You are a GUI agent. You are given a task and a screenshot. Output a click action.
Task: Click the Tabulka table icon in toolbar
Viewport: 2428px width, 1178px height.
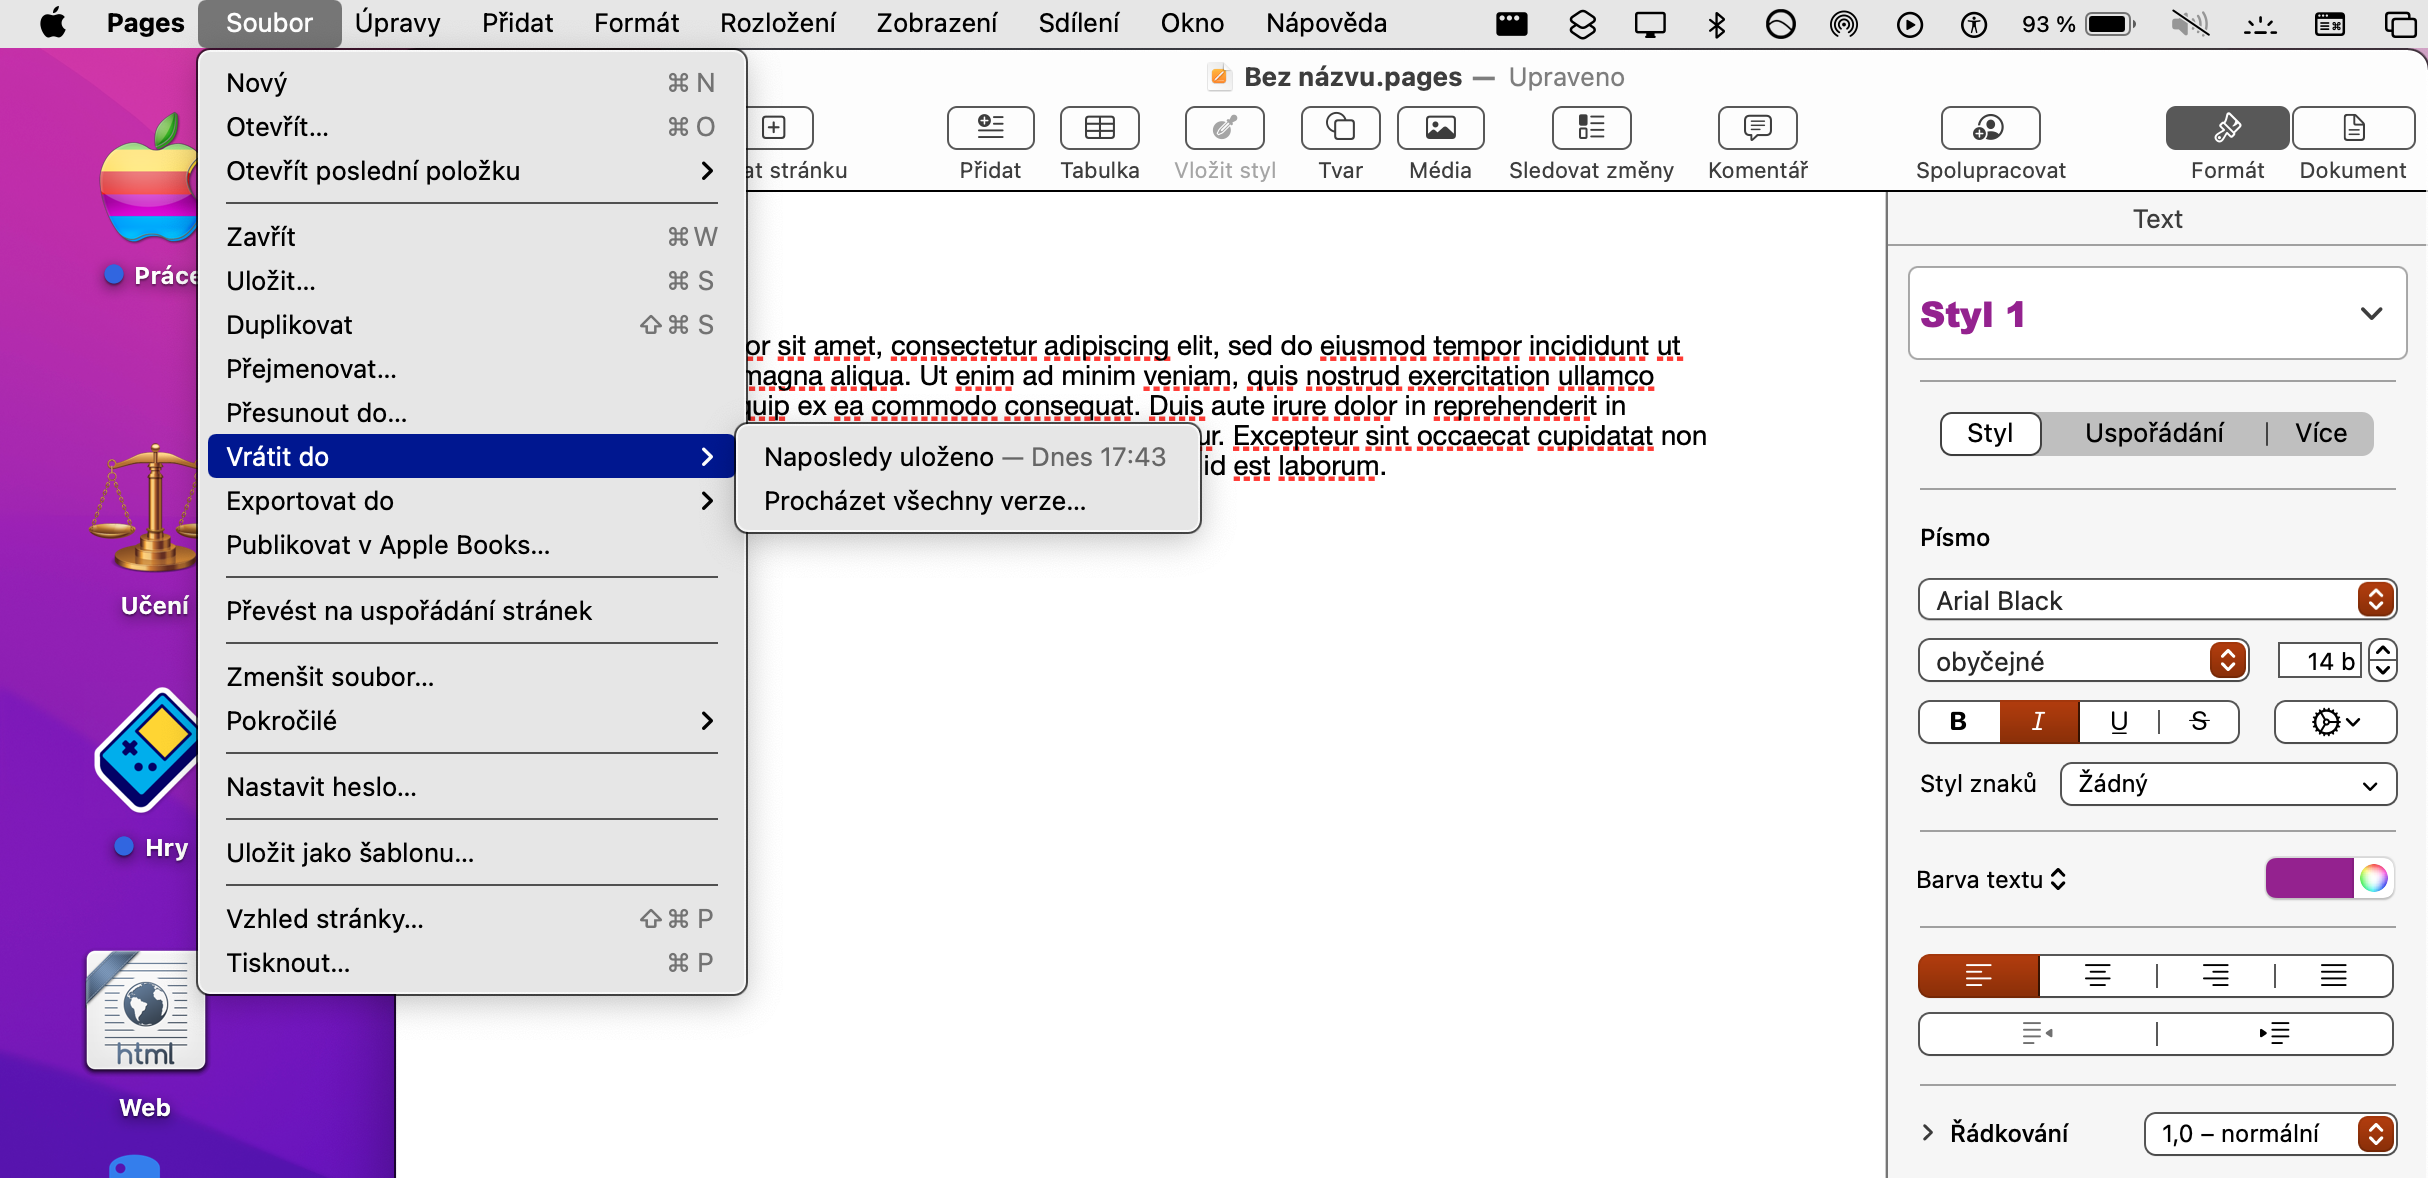(x=1099, y=128)
